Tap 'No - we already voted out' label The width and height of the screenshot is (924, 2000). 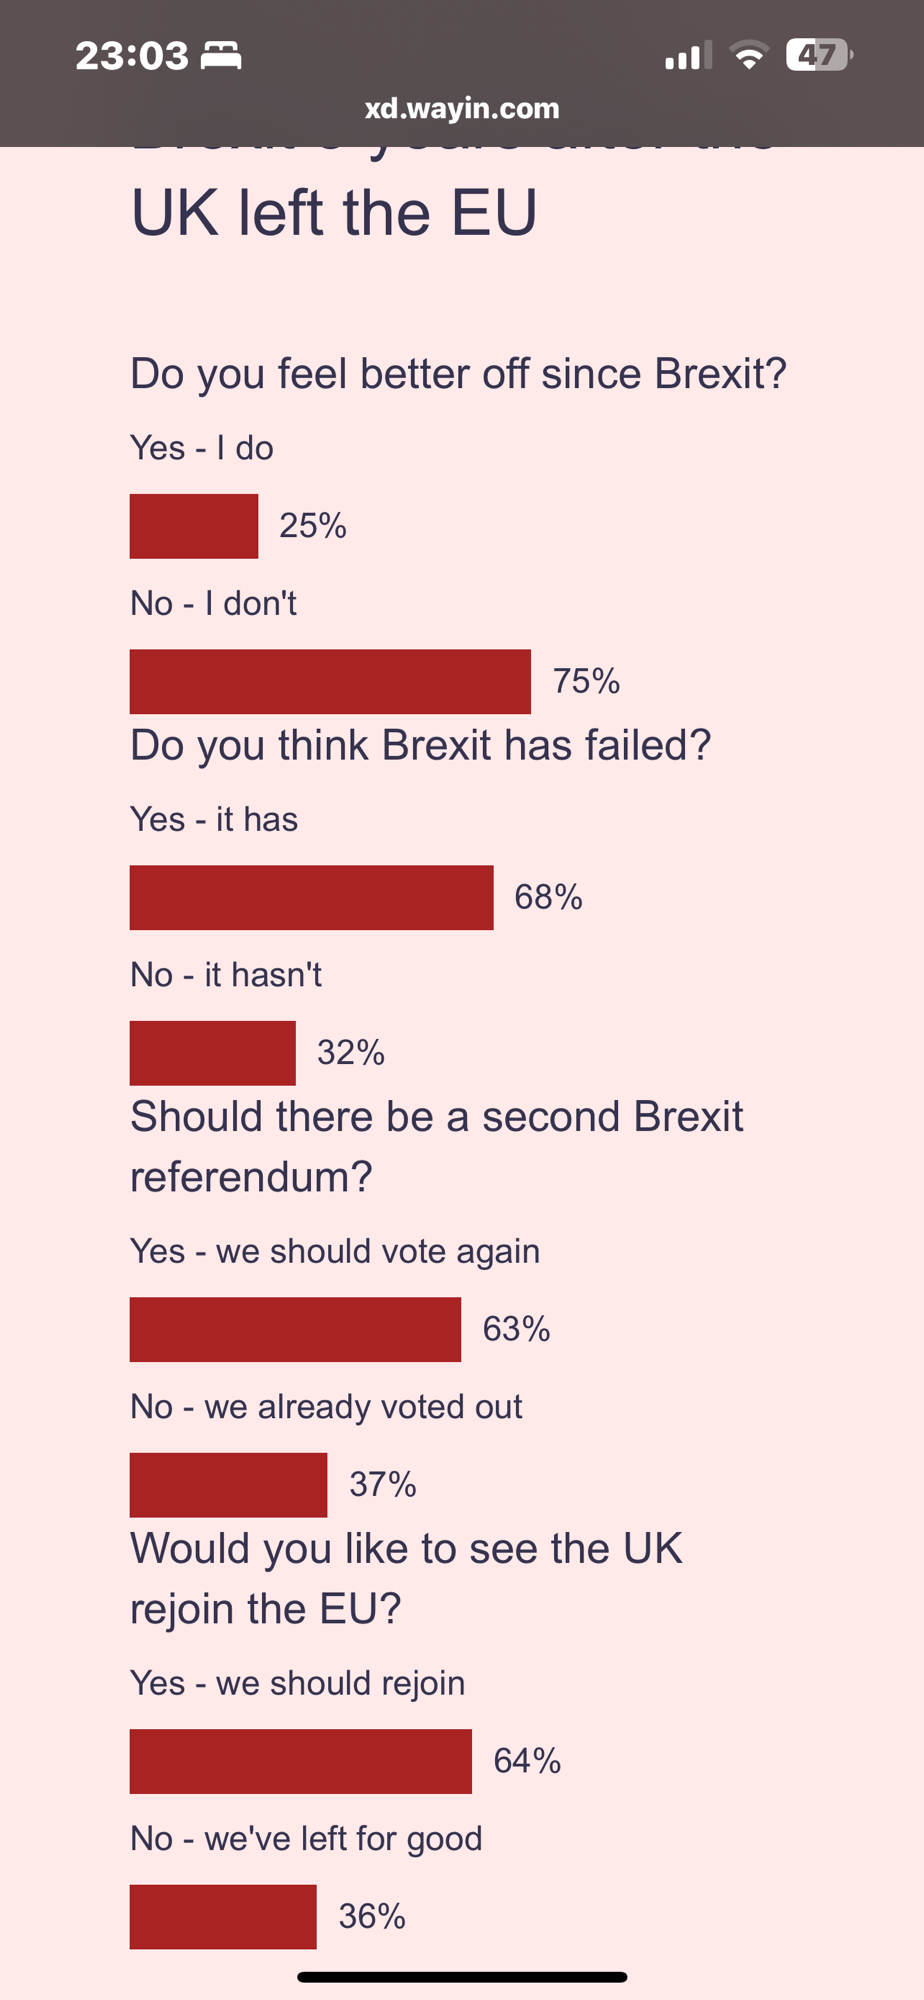tap(326, 1406)
